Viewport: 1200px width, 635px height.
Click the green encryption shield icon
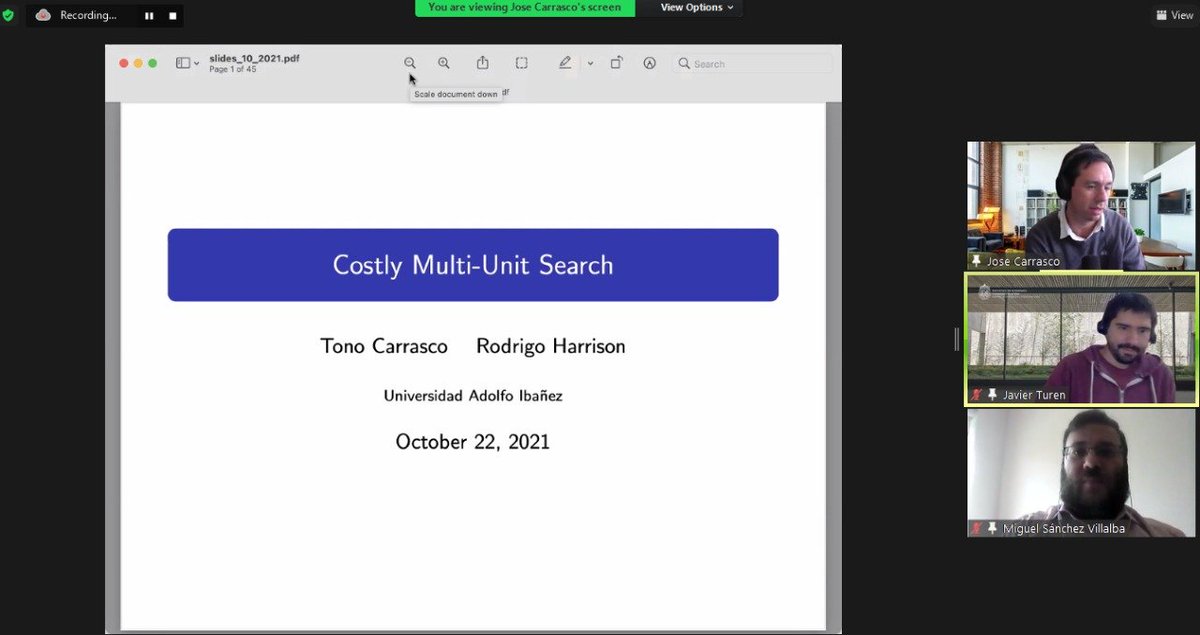click(x=8, y=15)
